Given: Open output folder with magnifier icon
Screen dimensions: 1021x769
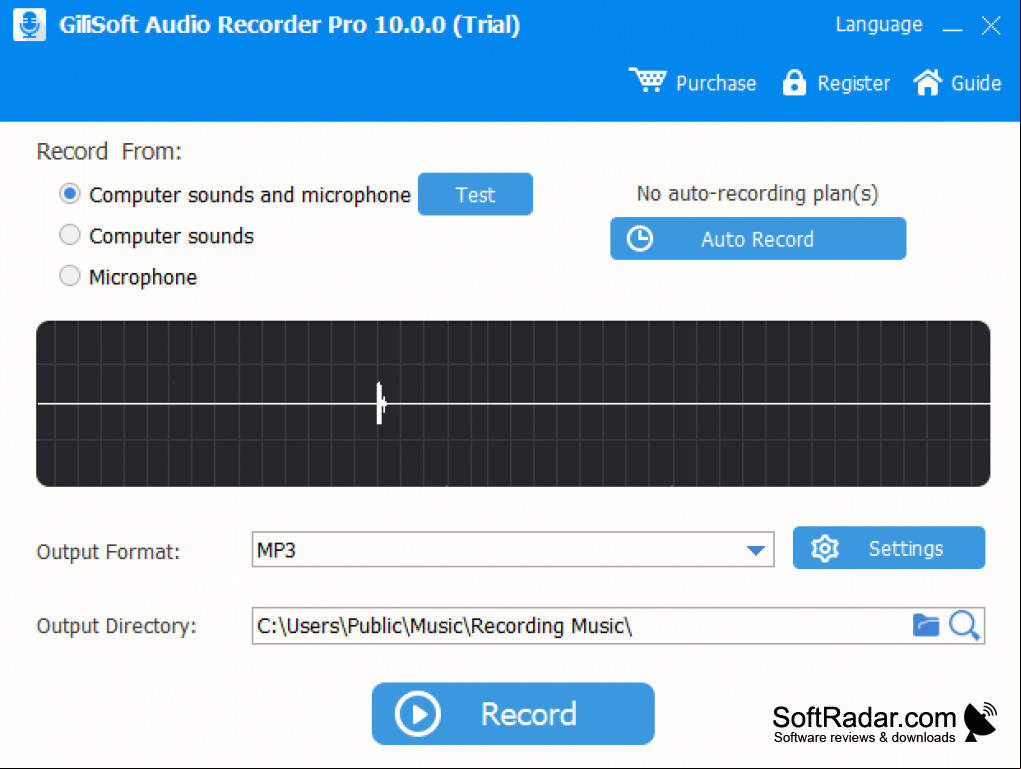Looking at the screenshot, I should [964, 626].
